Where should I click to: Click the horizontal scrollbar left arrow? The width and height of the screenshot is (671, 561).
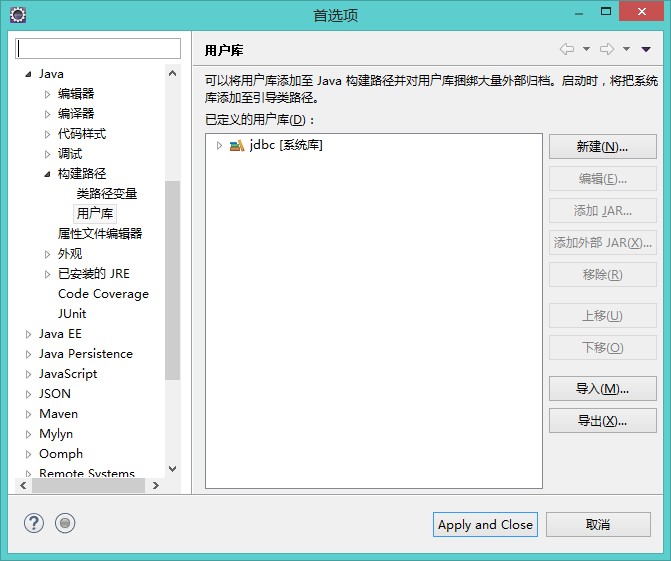tap(23, 485)
